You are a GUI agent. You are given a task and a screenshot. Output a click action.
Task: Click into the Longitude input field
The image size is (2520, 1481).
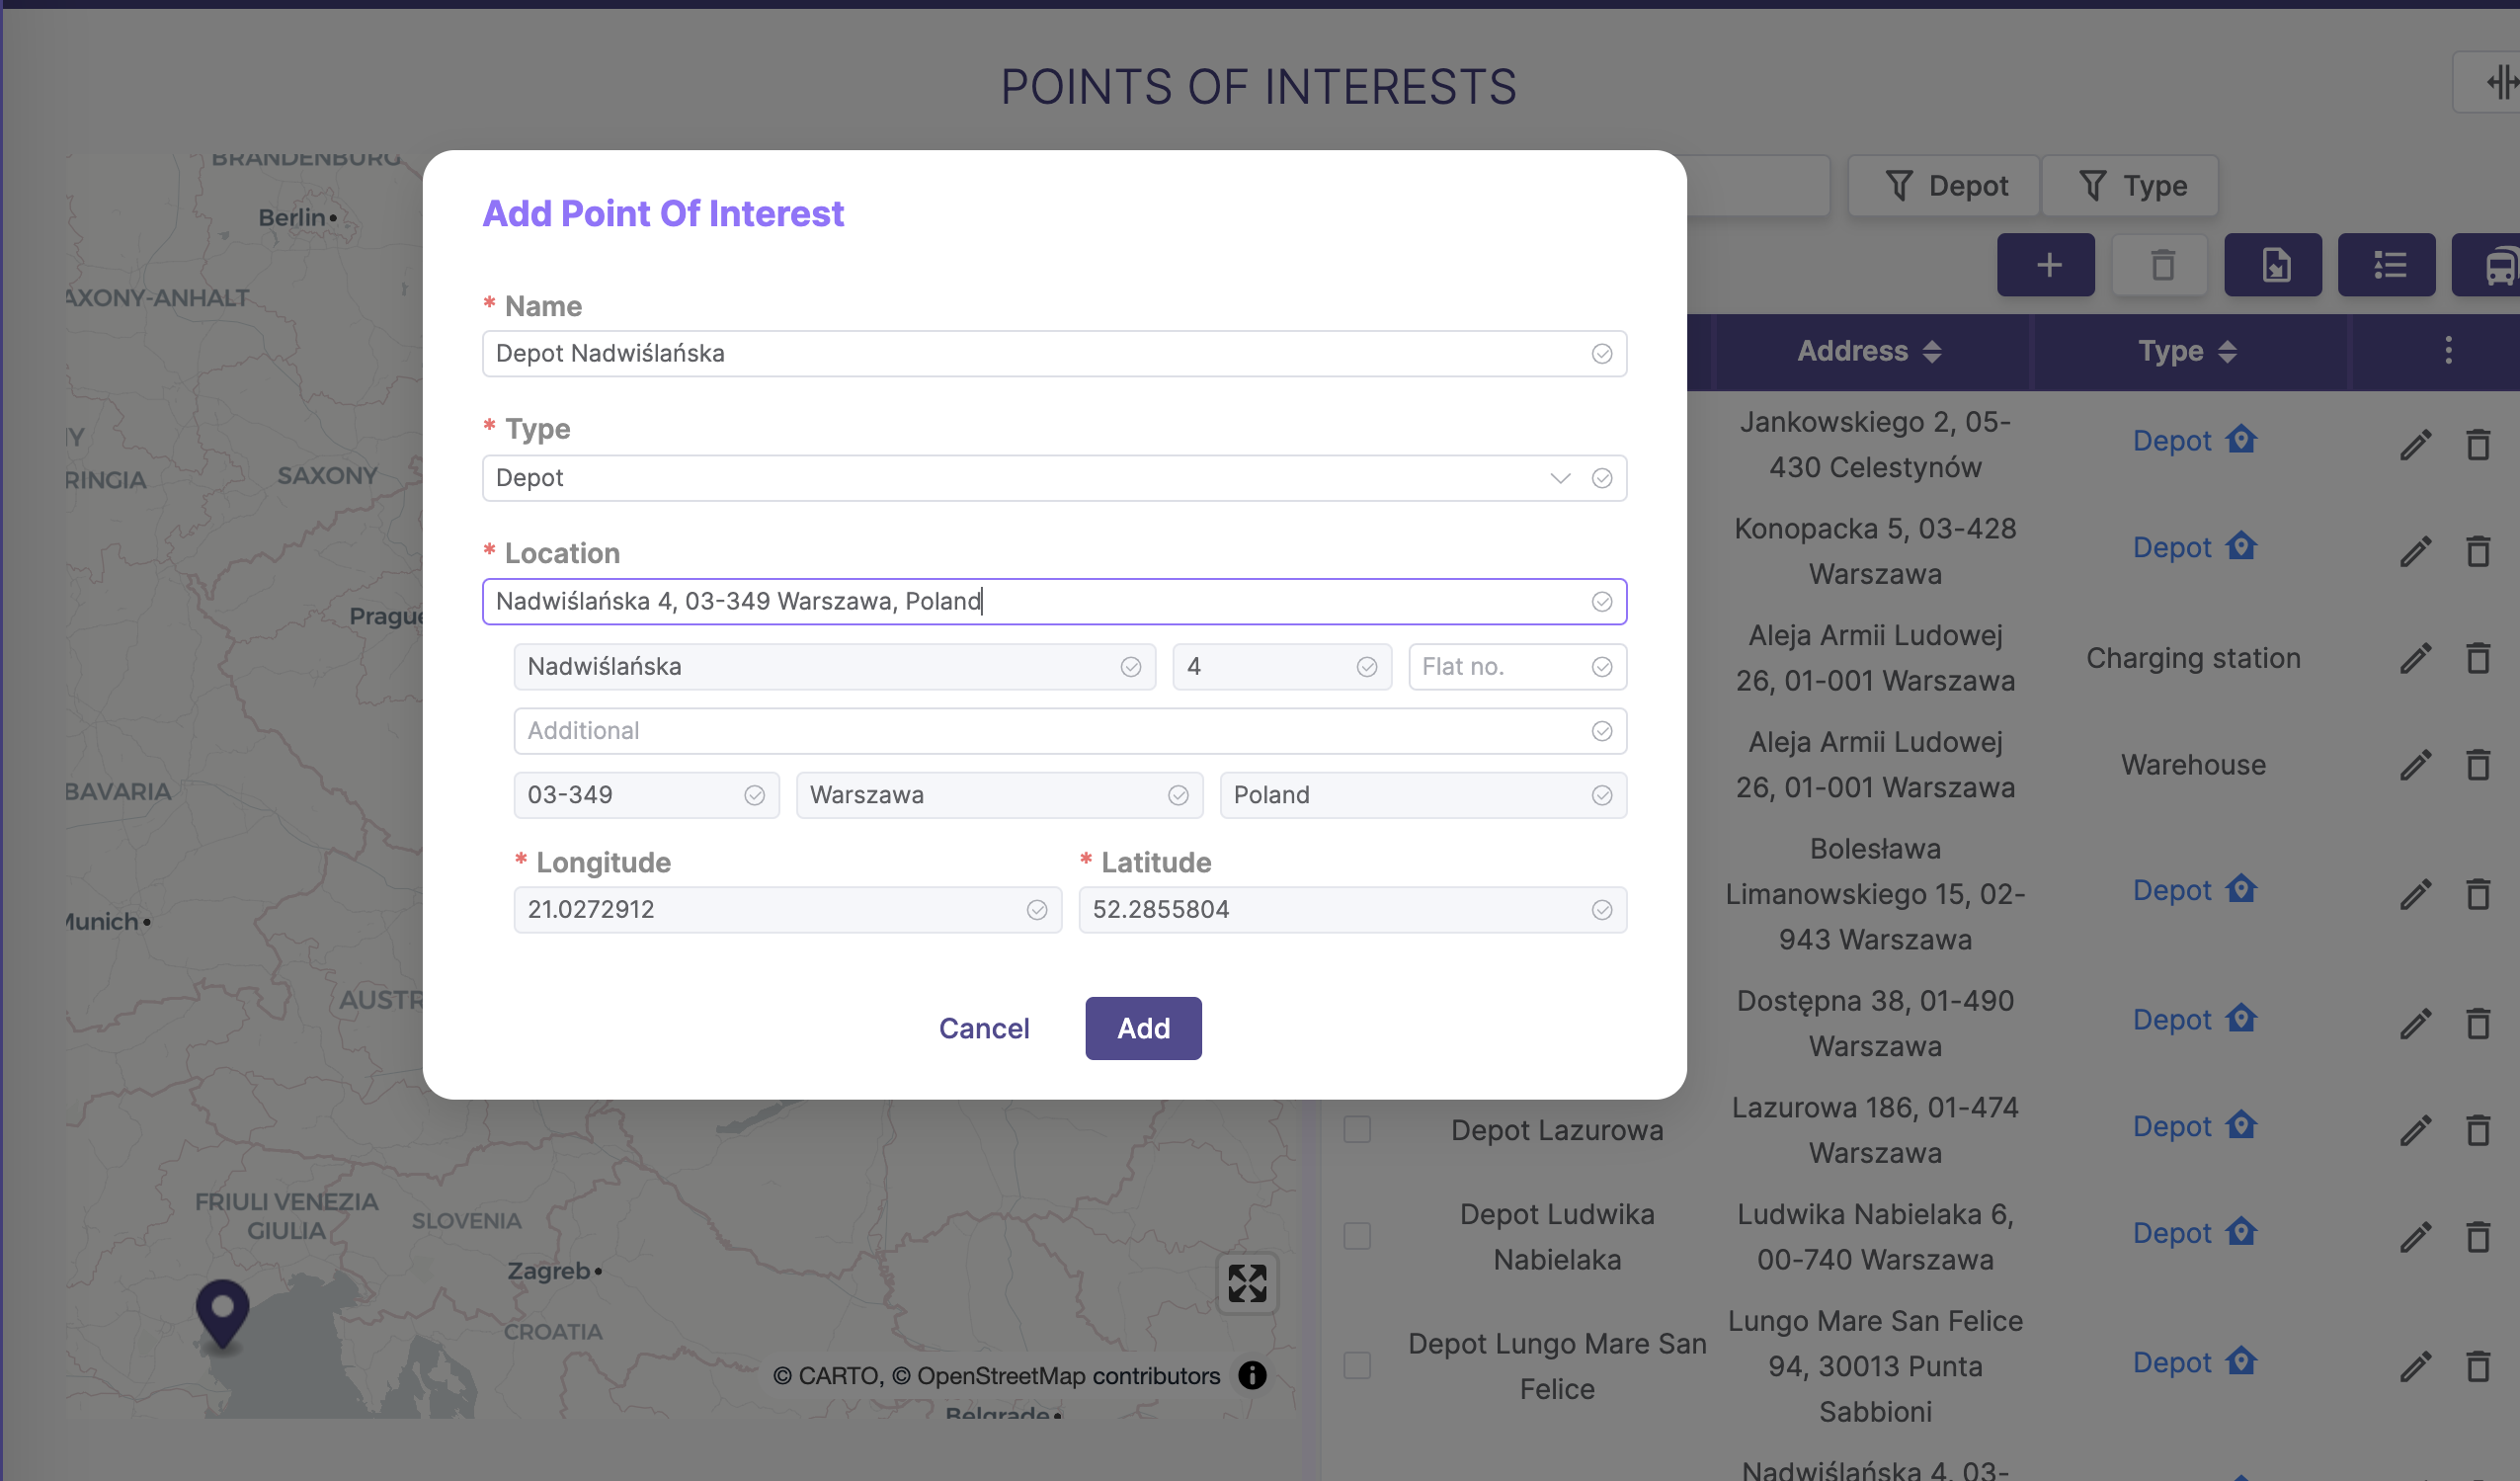(787, 910)
